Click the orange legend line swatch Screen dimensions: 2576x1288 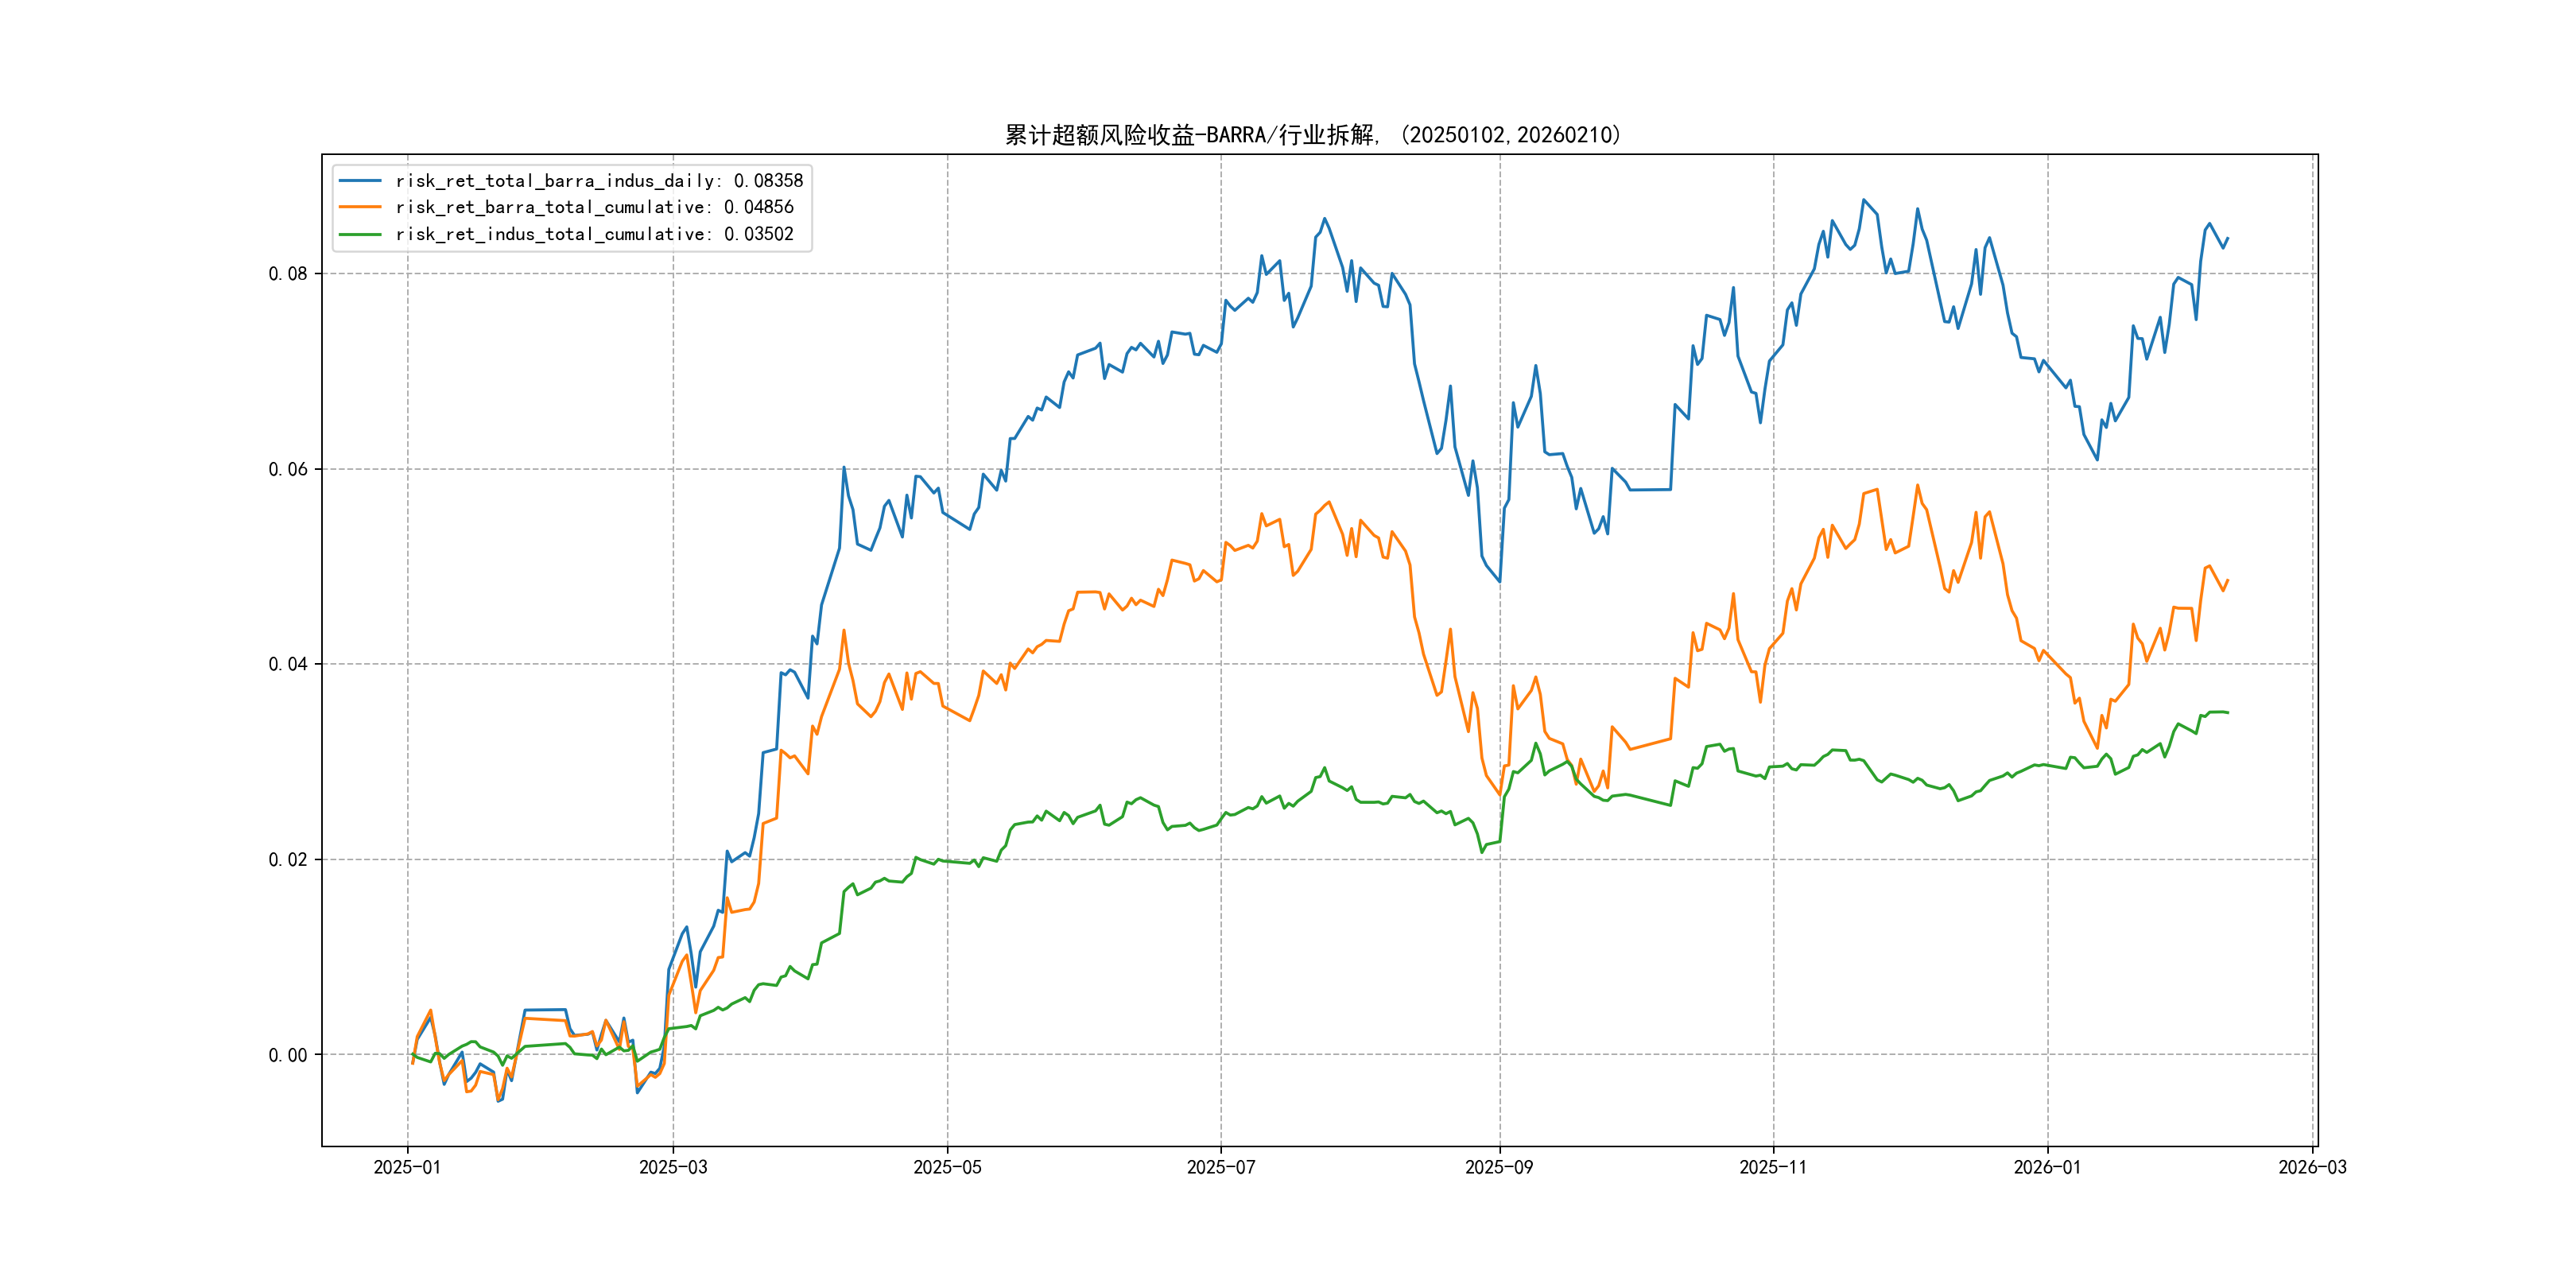point(360,207)
